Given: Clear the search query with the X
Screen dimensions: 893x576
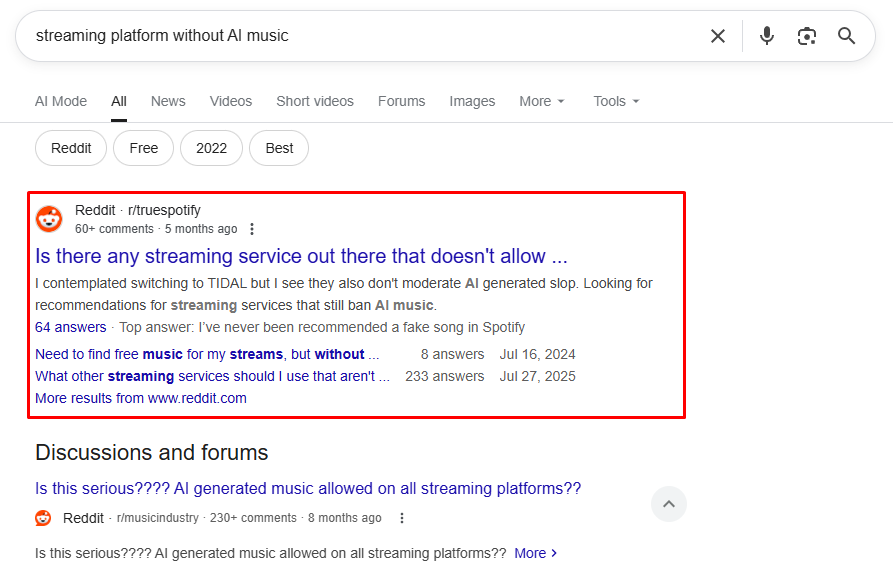Looking at the screenshot, I should [717, 35].
